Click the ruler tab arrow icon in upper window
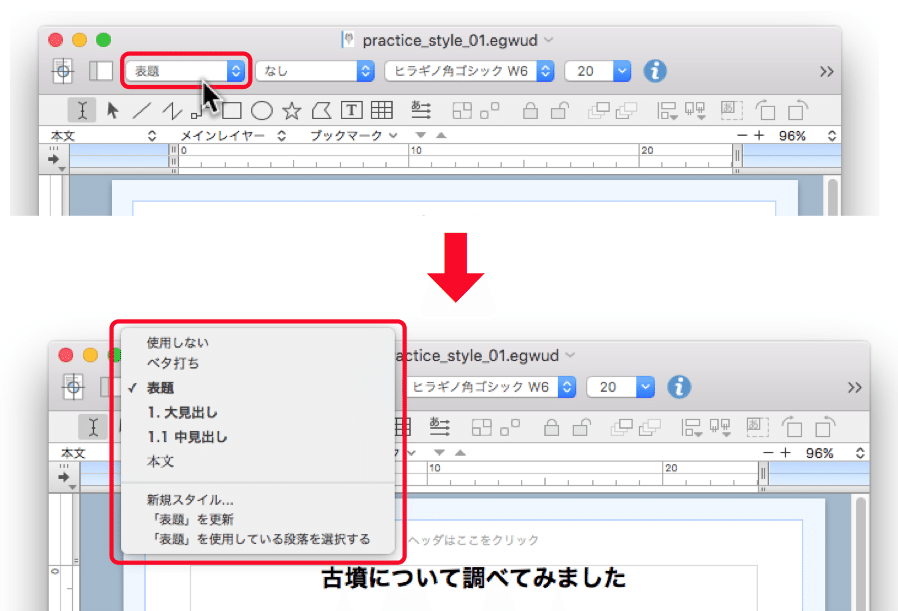The image size is (898, 611). tap(56, 159)
